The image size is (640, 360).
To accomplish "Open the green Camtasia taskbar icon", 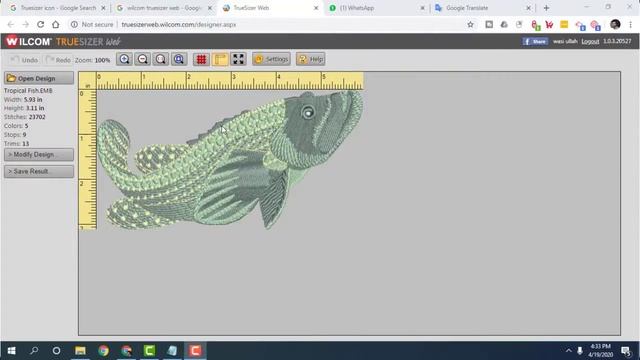I will pos(149,351).
